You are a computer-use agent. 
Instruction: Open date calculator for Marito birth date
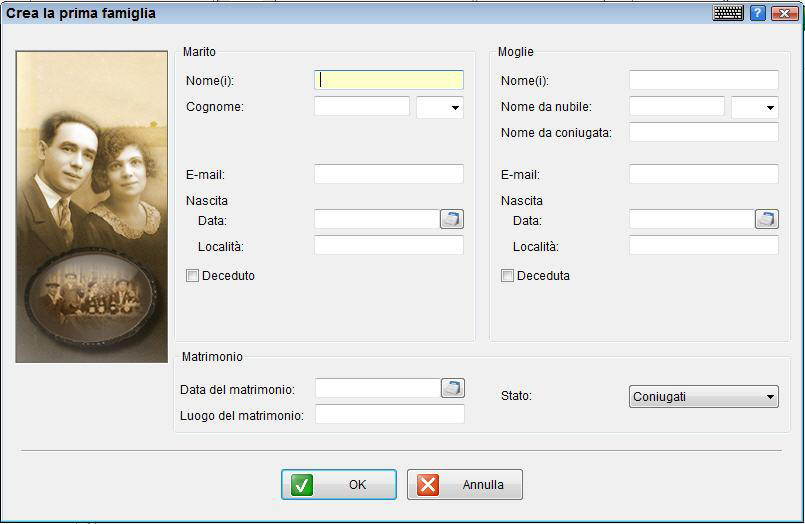(452, 219)
